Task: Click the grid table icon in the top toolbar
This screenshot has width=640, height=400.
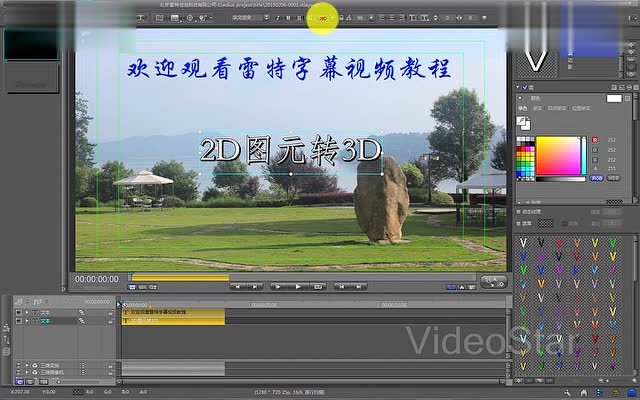Action: pos(175,18)
